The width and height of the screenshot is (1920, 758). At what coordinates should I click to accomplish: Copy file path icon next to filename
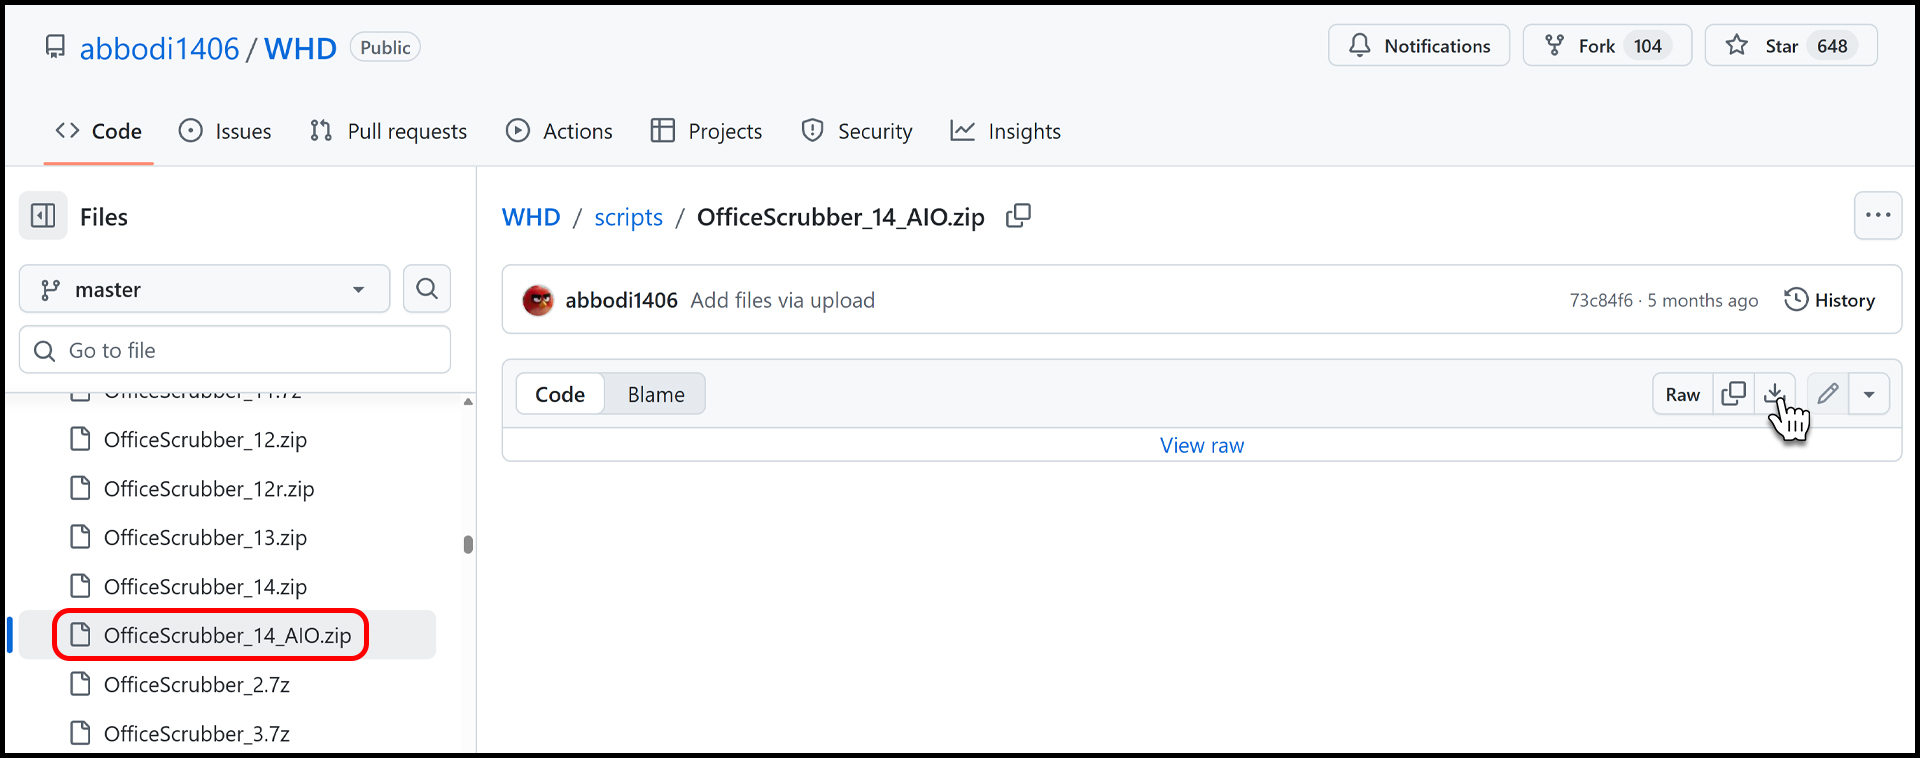(1018, 216)
